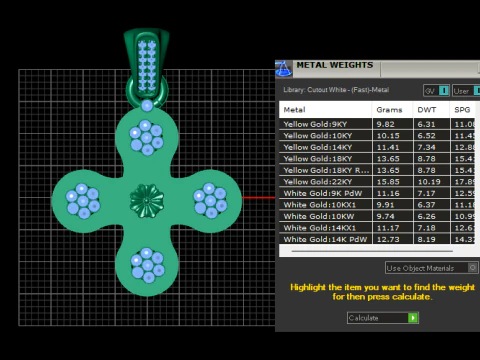This screenshot has width=480, height=360.
Task: Click the 9.91 grams value
Action: tap(386, 205)
